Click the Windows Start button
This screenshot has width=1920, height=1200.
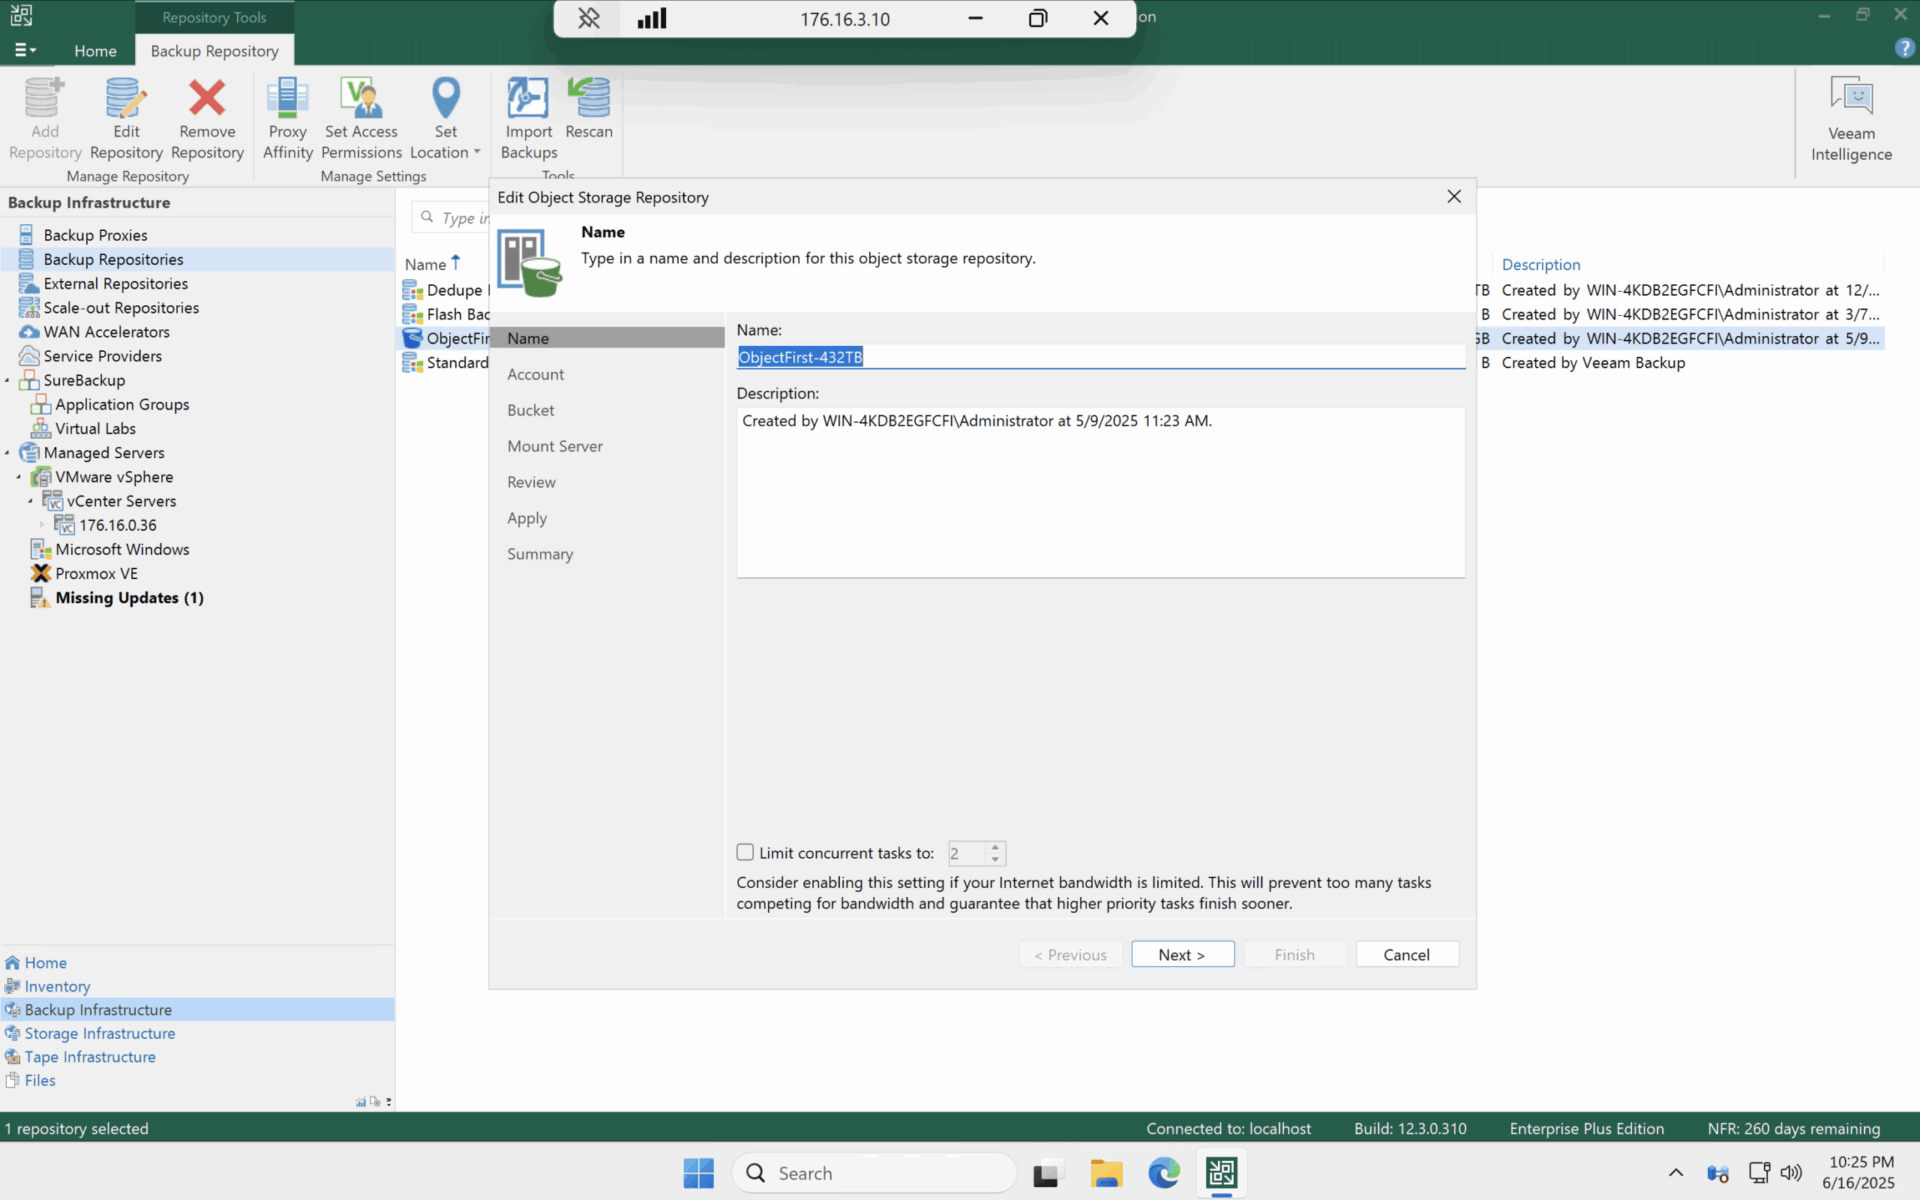coord(699,1173)
